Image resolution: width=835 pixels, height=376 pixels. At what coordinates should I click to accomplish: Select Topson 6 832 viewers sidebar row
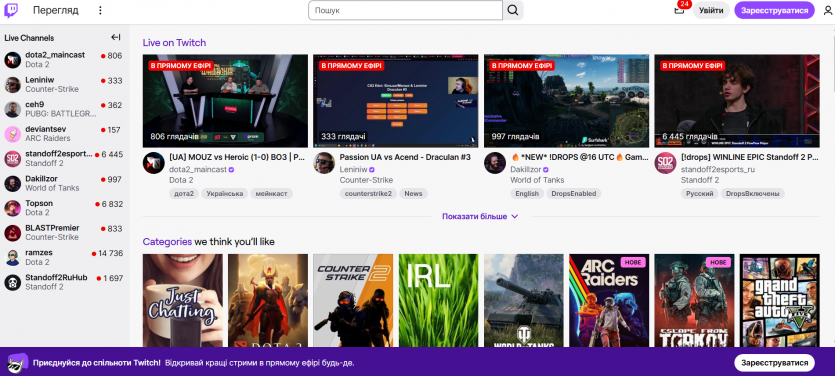tap(64, 208)
